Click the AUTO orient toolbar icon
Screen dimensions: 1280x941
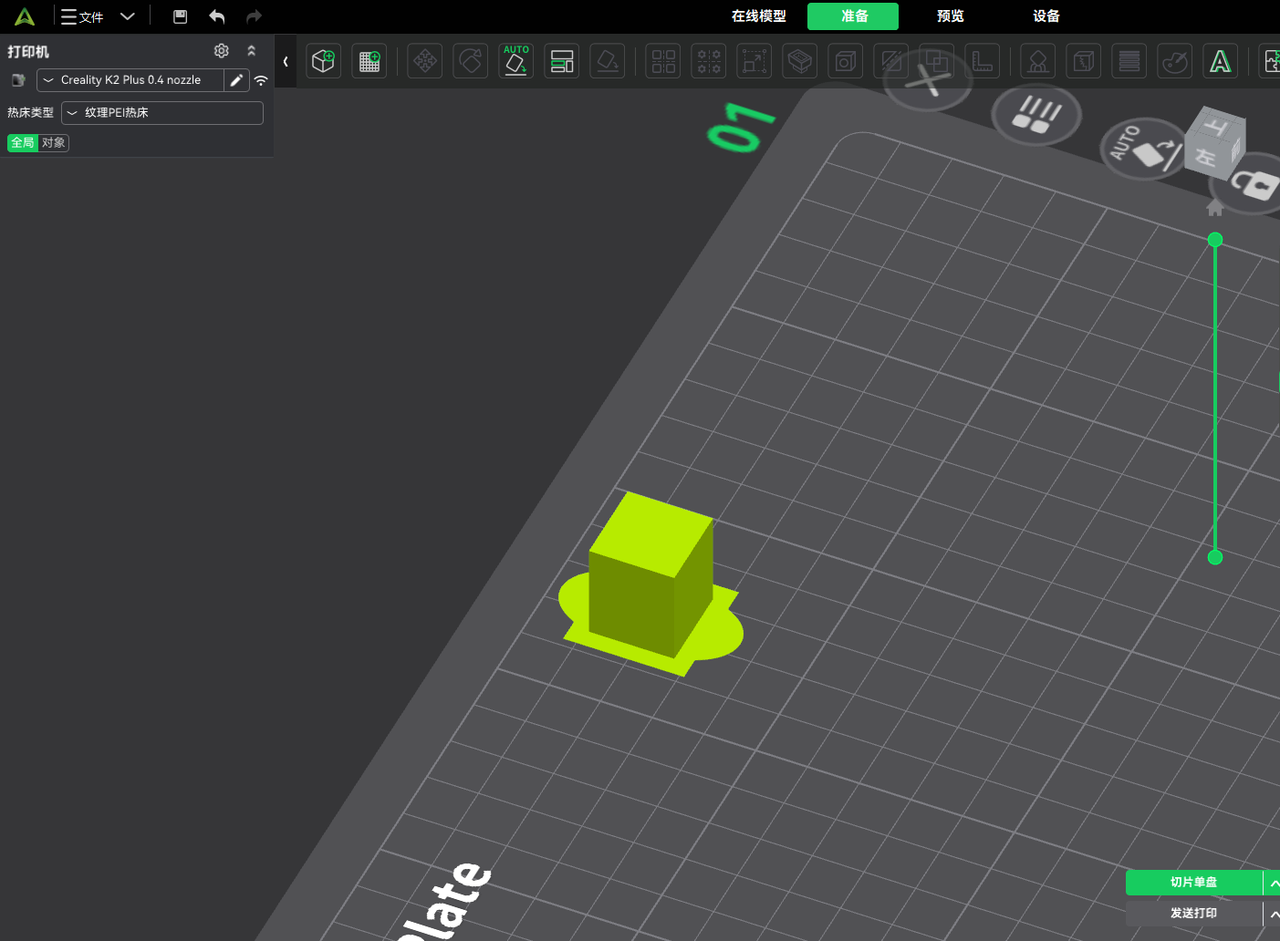(x=516, y=61)
